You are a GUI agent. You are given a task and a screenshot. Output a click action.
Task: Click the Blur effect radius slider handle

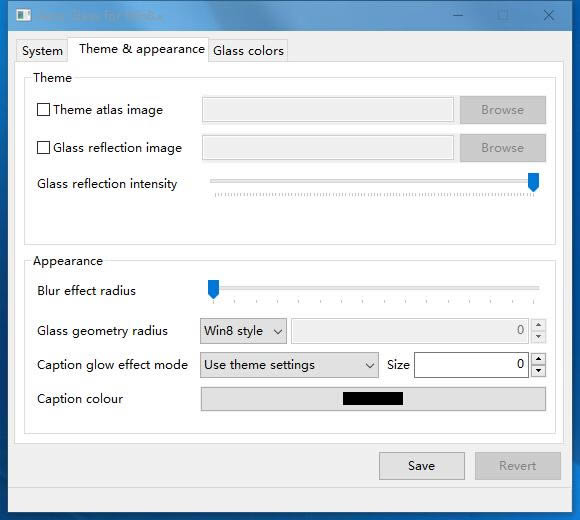click(x=213, y=289)
